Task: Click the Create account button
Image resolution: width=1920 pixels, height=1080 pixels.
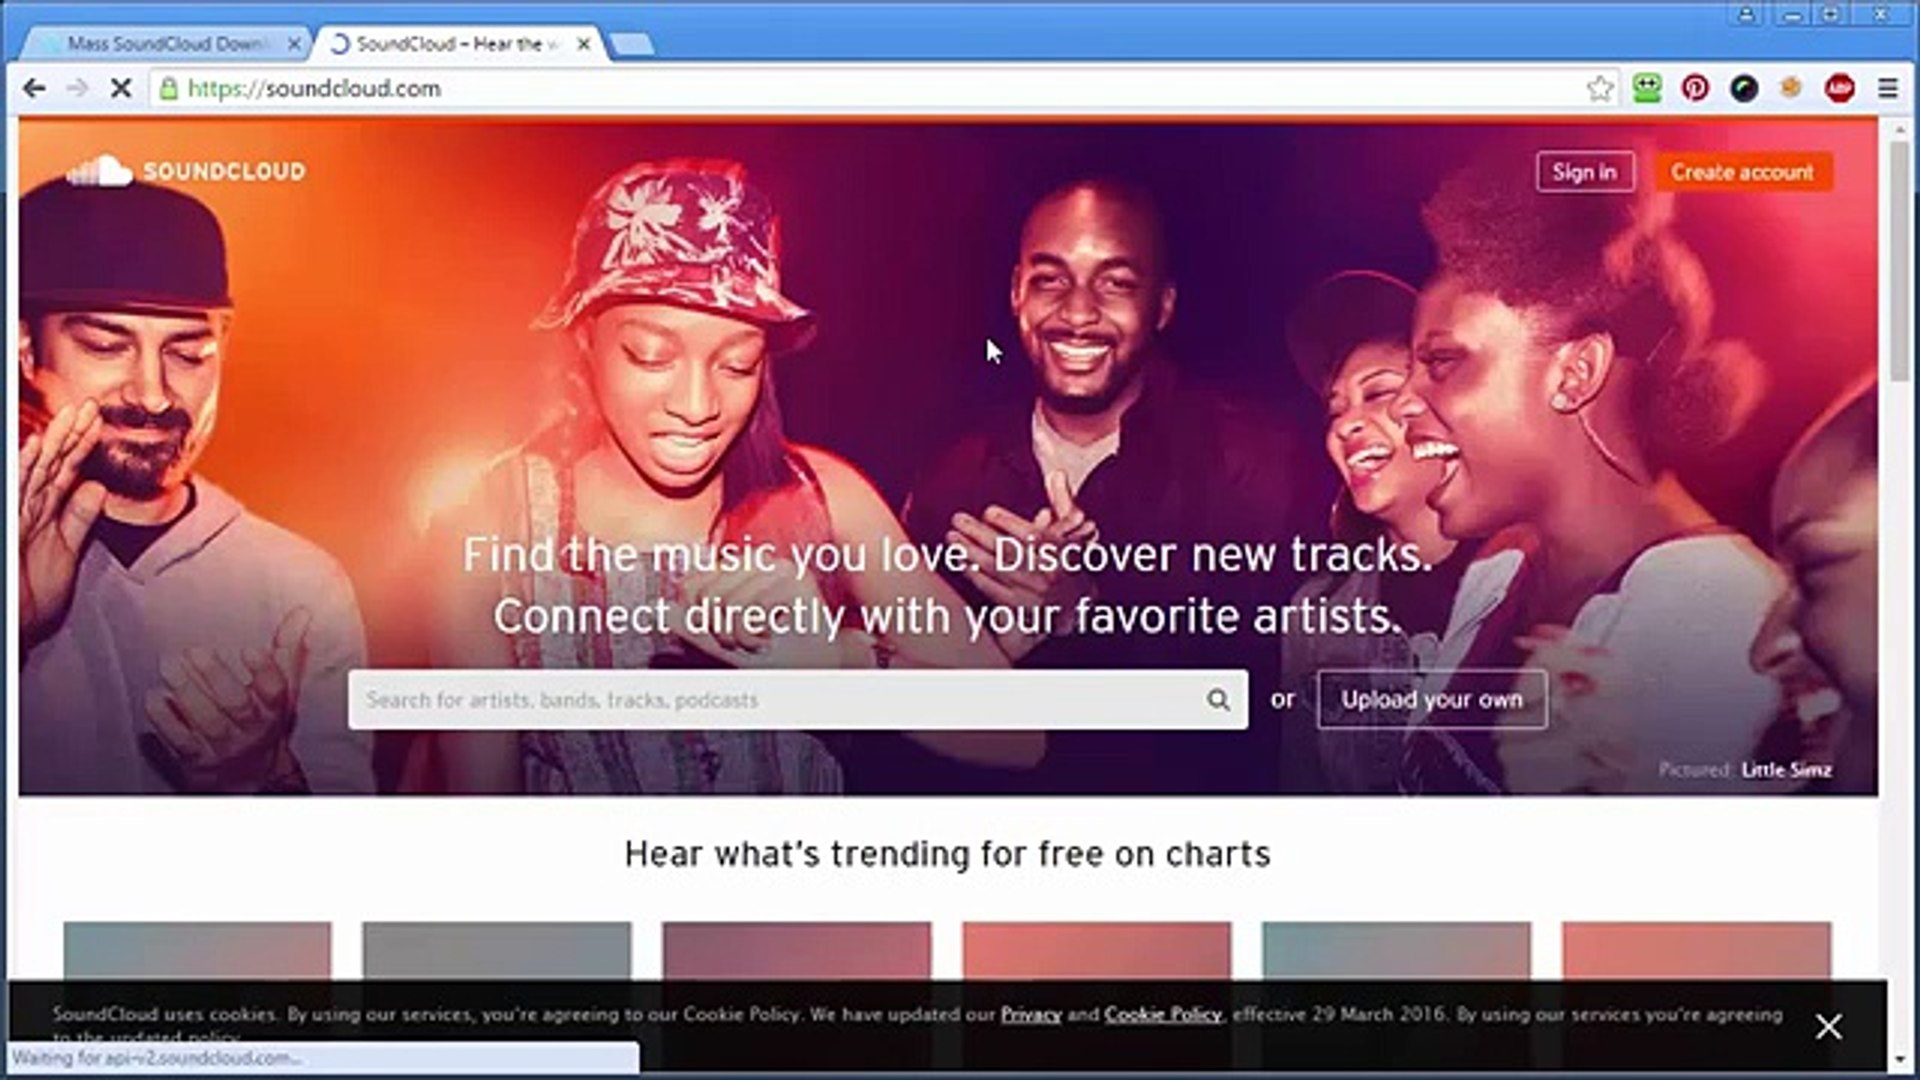Action: [x=1743, y=171]
